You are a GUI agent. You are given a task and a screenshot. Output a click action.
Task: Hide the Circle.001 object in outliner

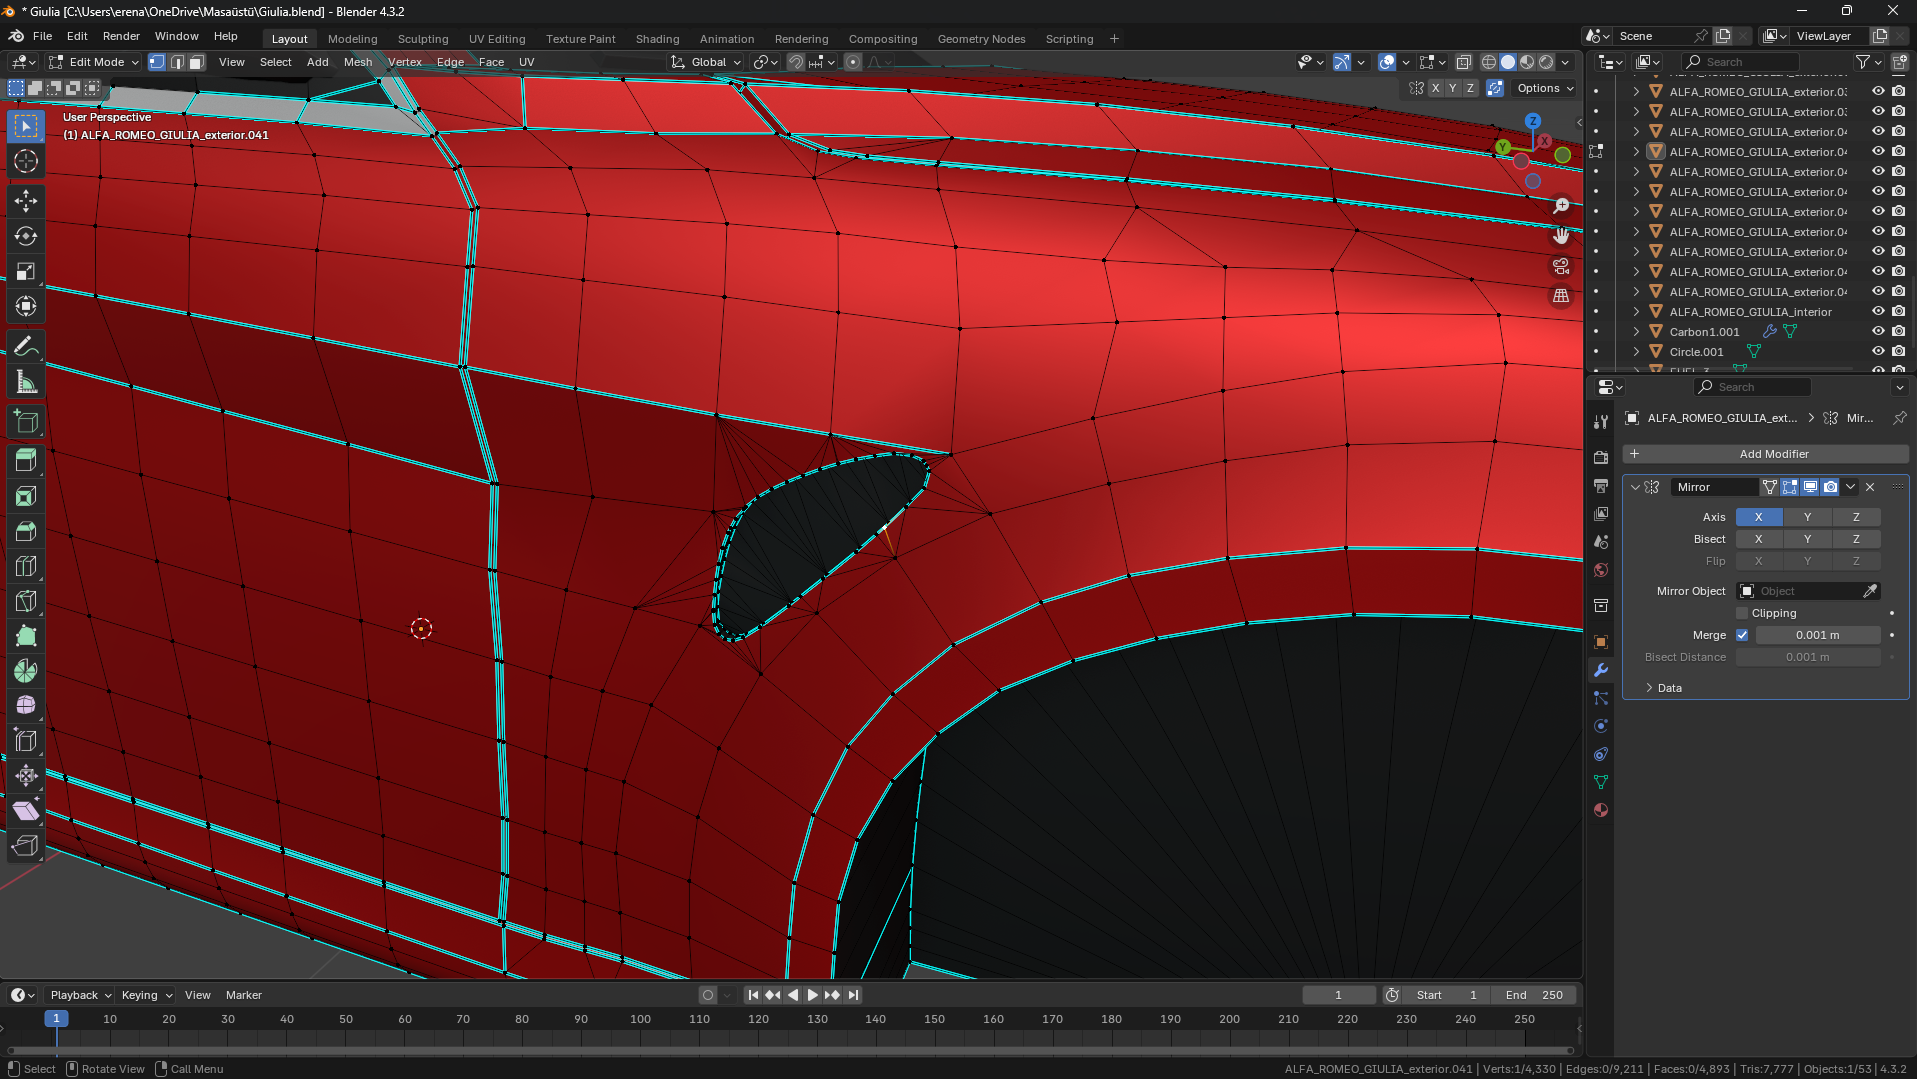pos(1878,352)
